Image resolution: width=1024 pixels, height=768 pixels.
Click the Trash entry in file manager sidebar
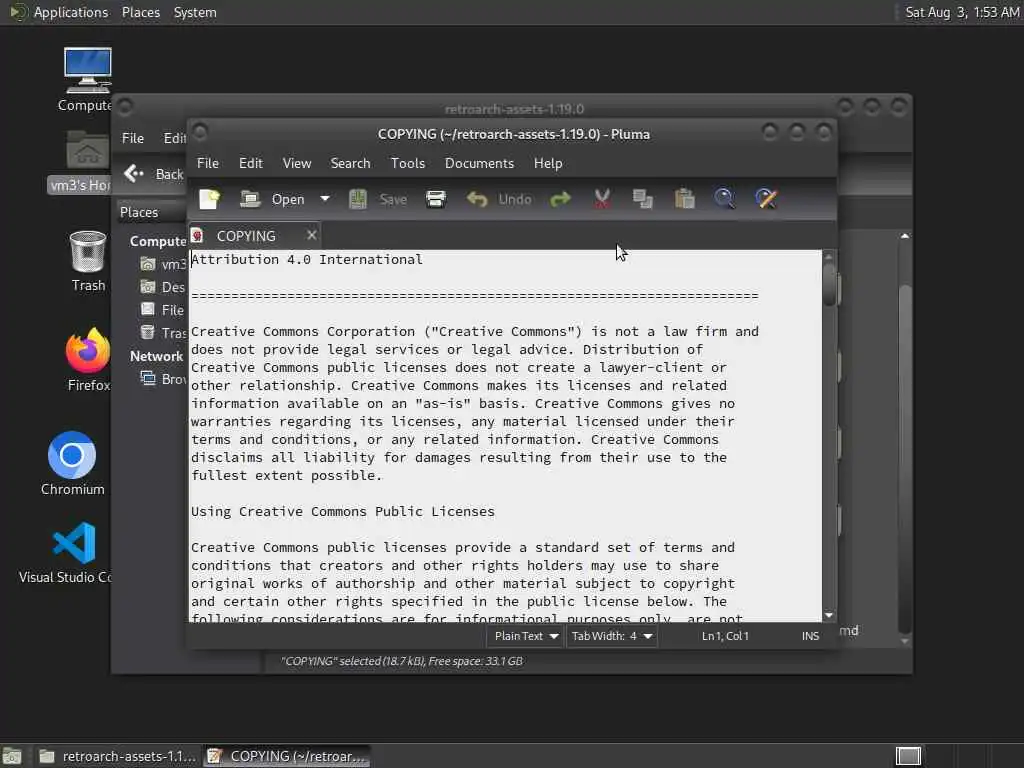point(163,333)
